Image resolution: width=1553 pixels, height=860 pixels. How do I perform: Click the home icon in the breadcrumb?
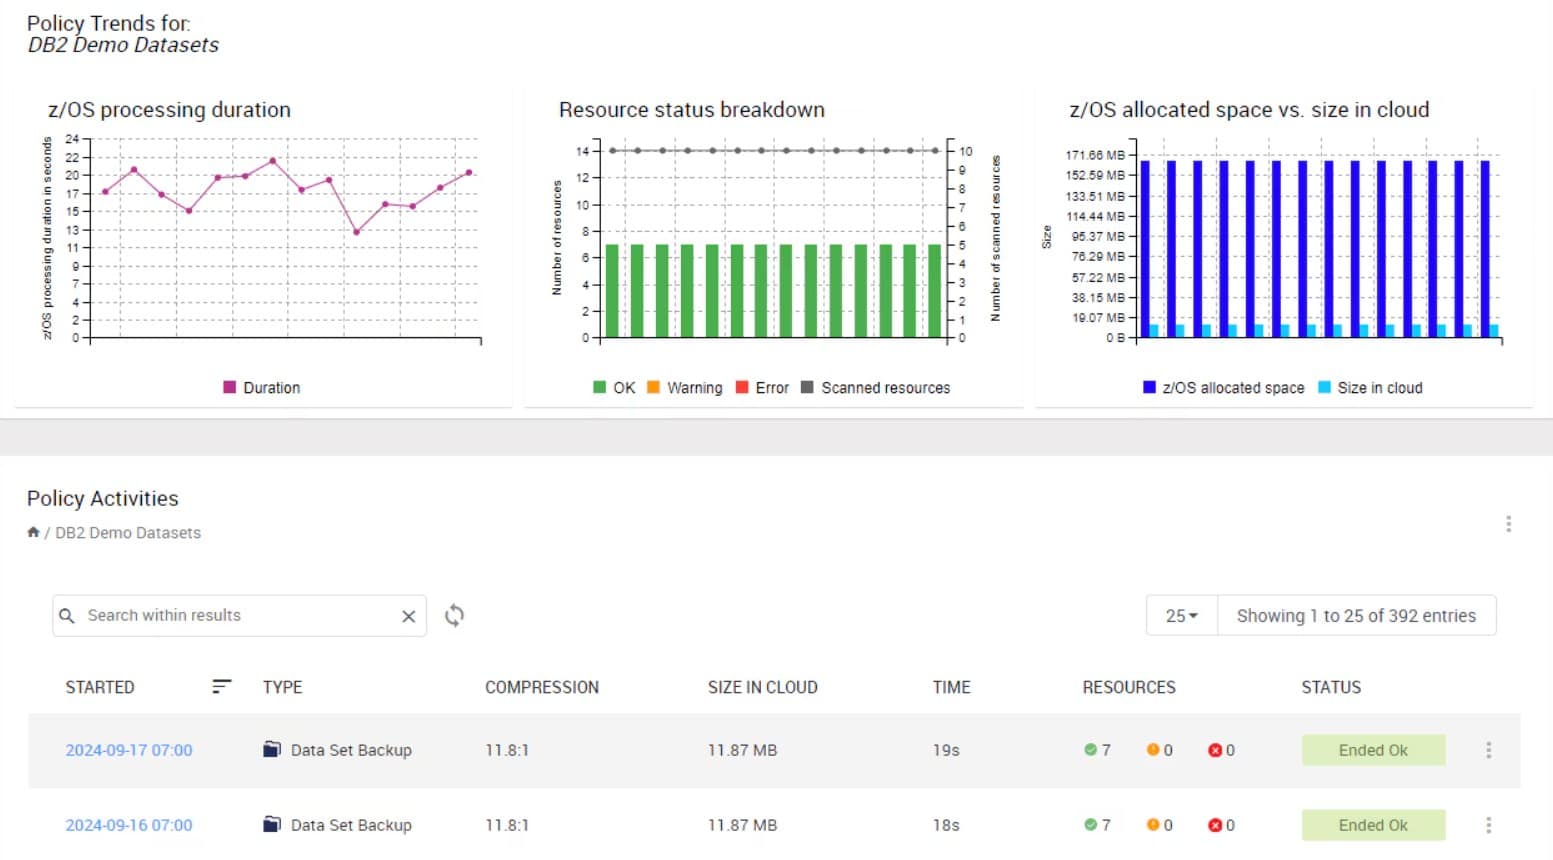pos(33,532)
